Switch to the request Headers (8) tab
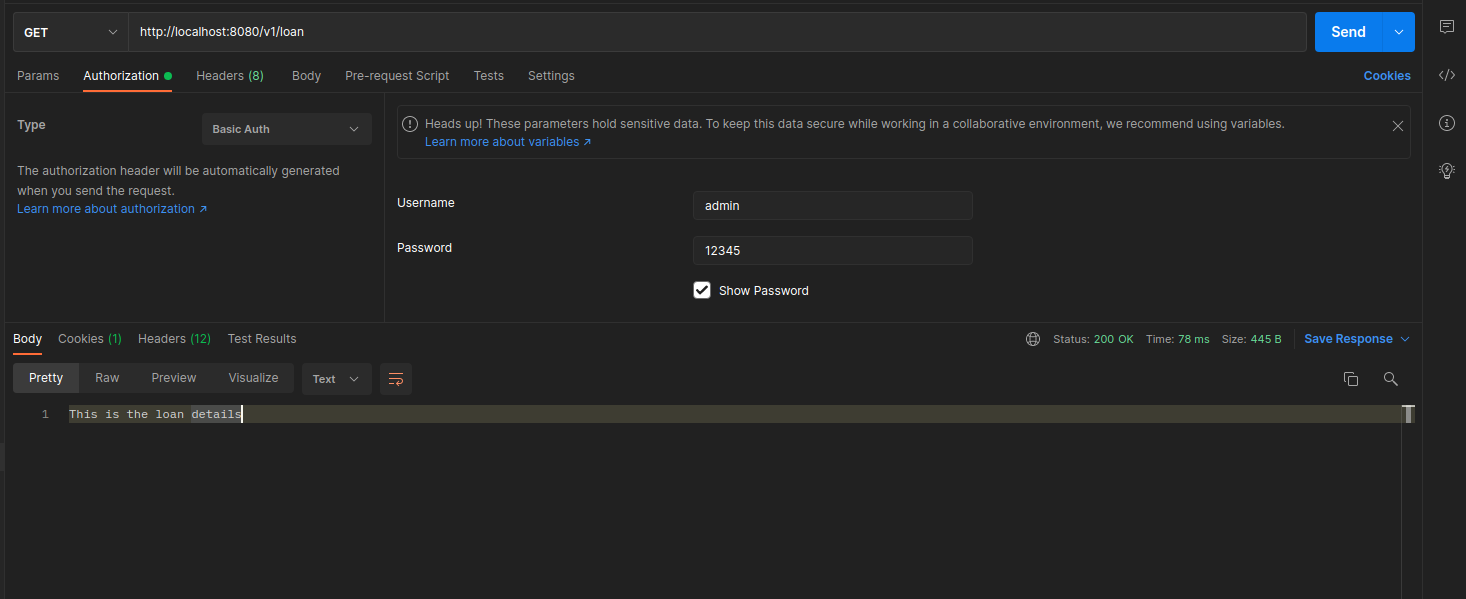Screen dimensions: 1466x599 click(229, 76)
